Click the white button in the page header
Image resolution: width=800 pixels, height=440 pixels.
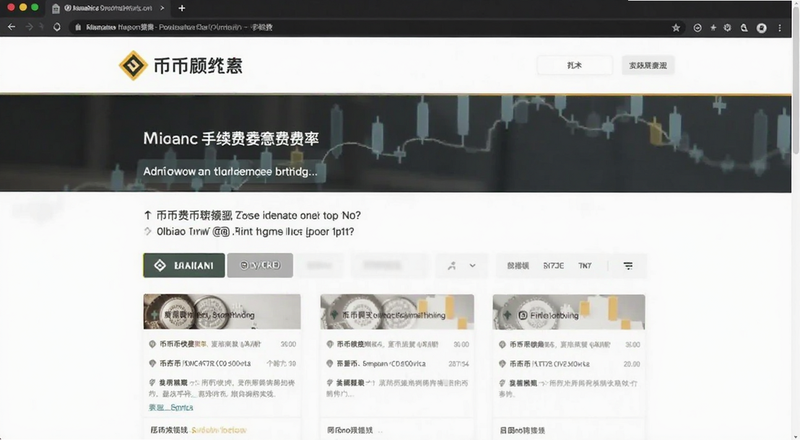click(x=574, y=65)
